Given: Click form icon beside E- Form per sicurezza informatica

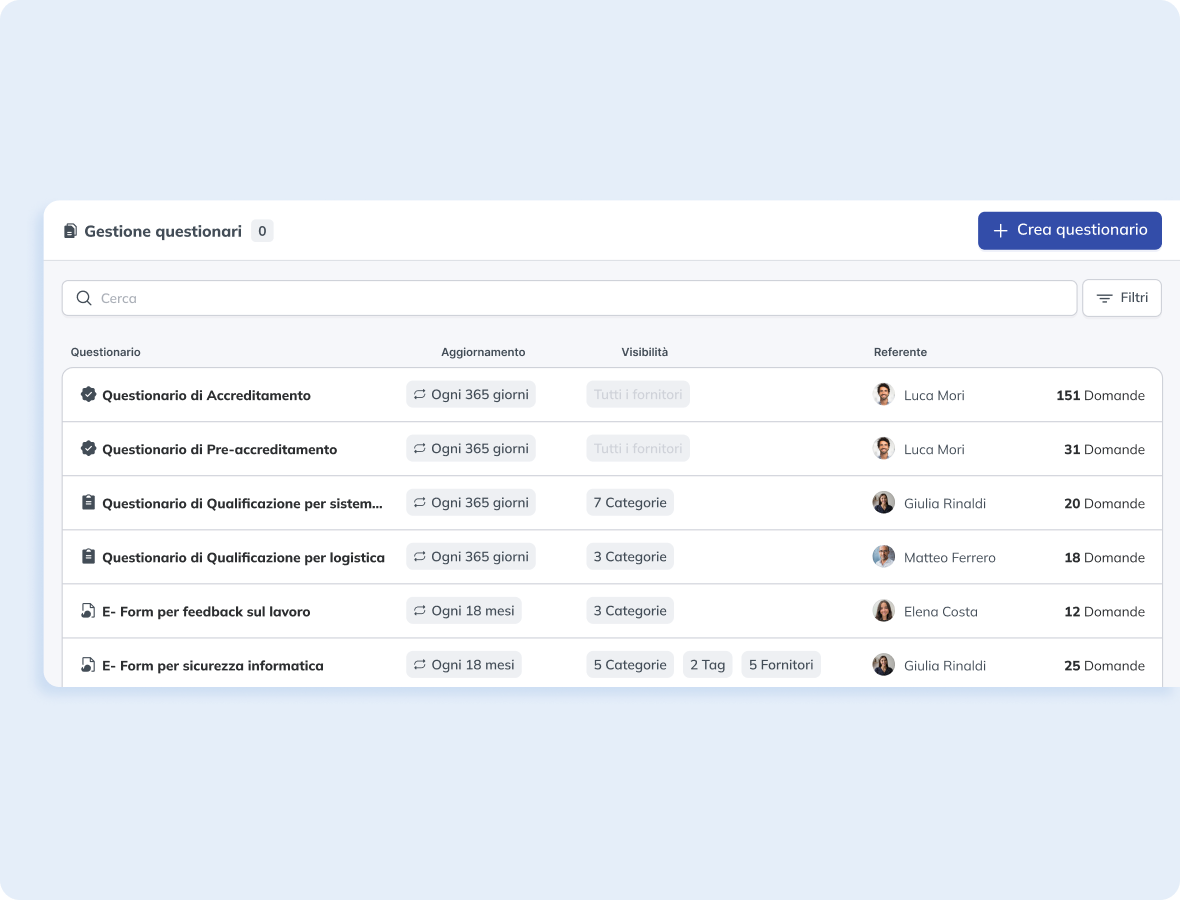Looking at the screenshot, I should click(88, 665).
